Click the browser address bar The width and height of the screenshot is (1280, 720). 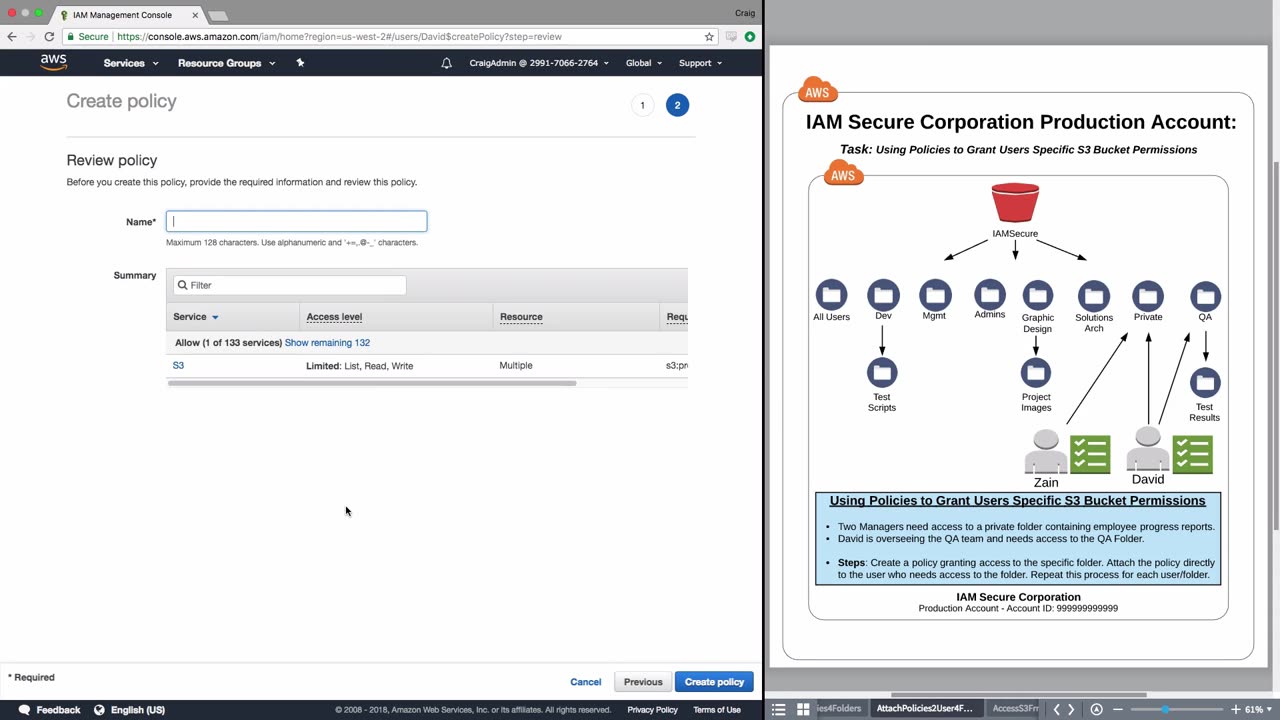(x=390, y=37)
